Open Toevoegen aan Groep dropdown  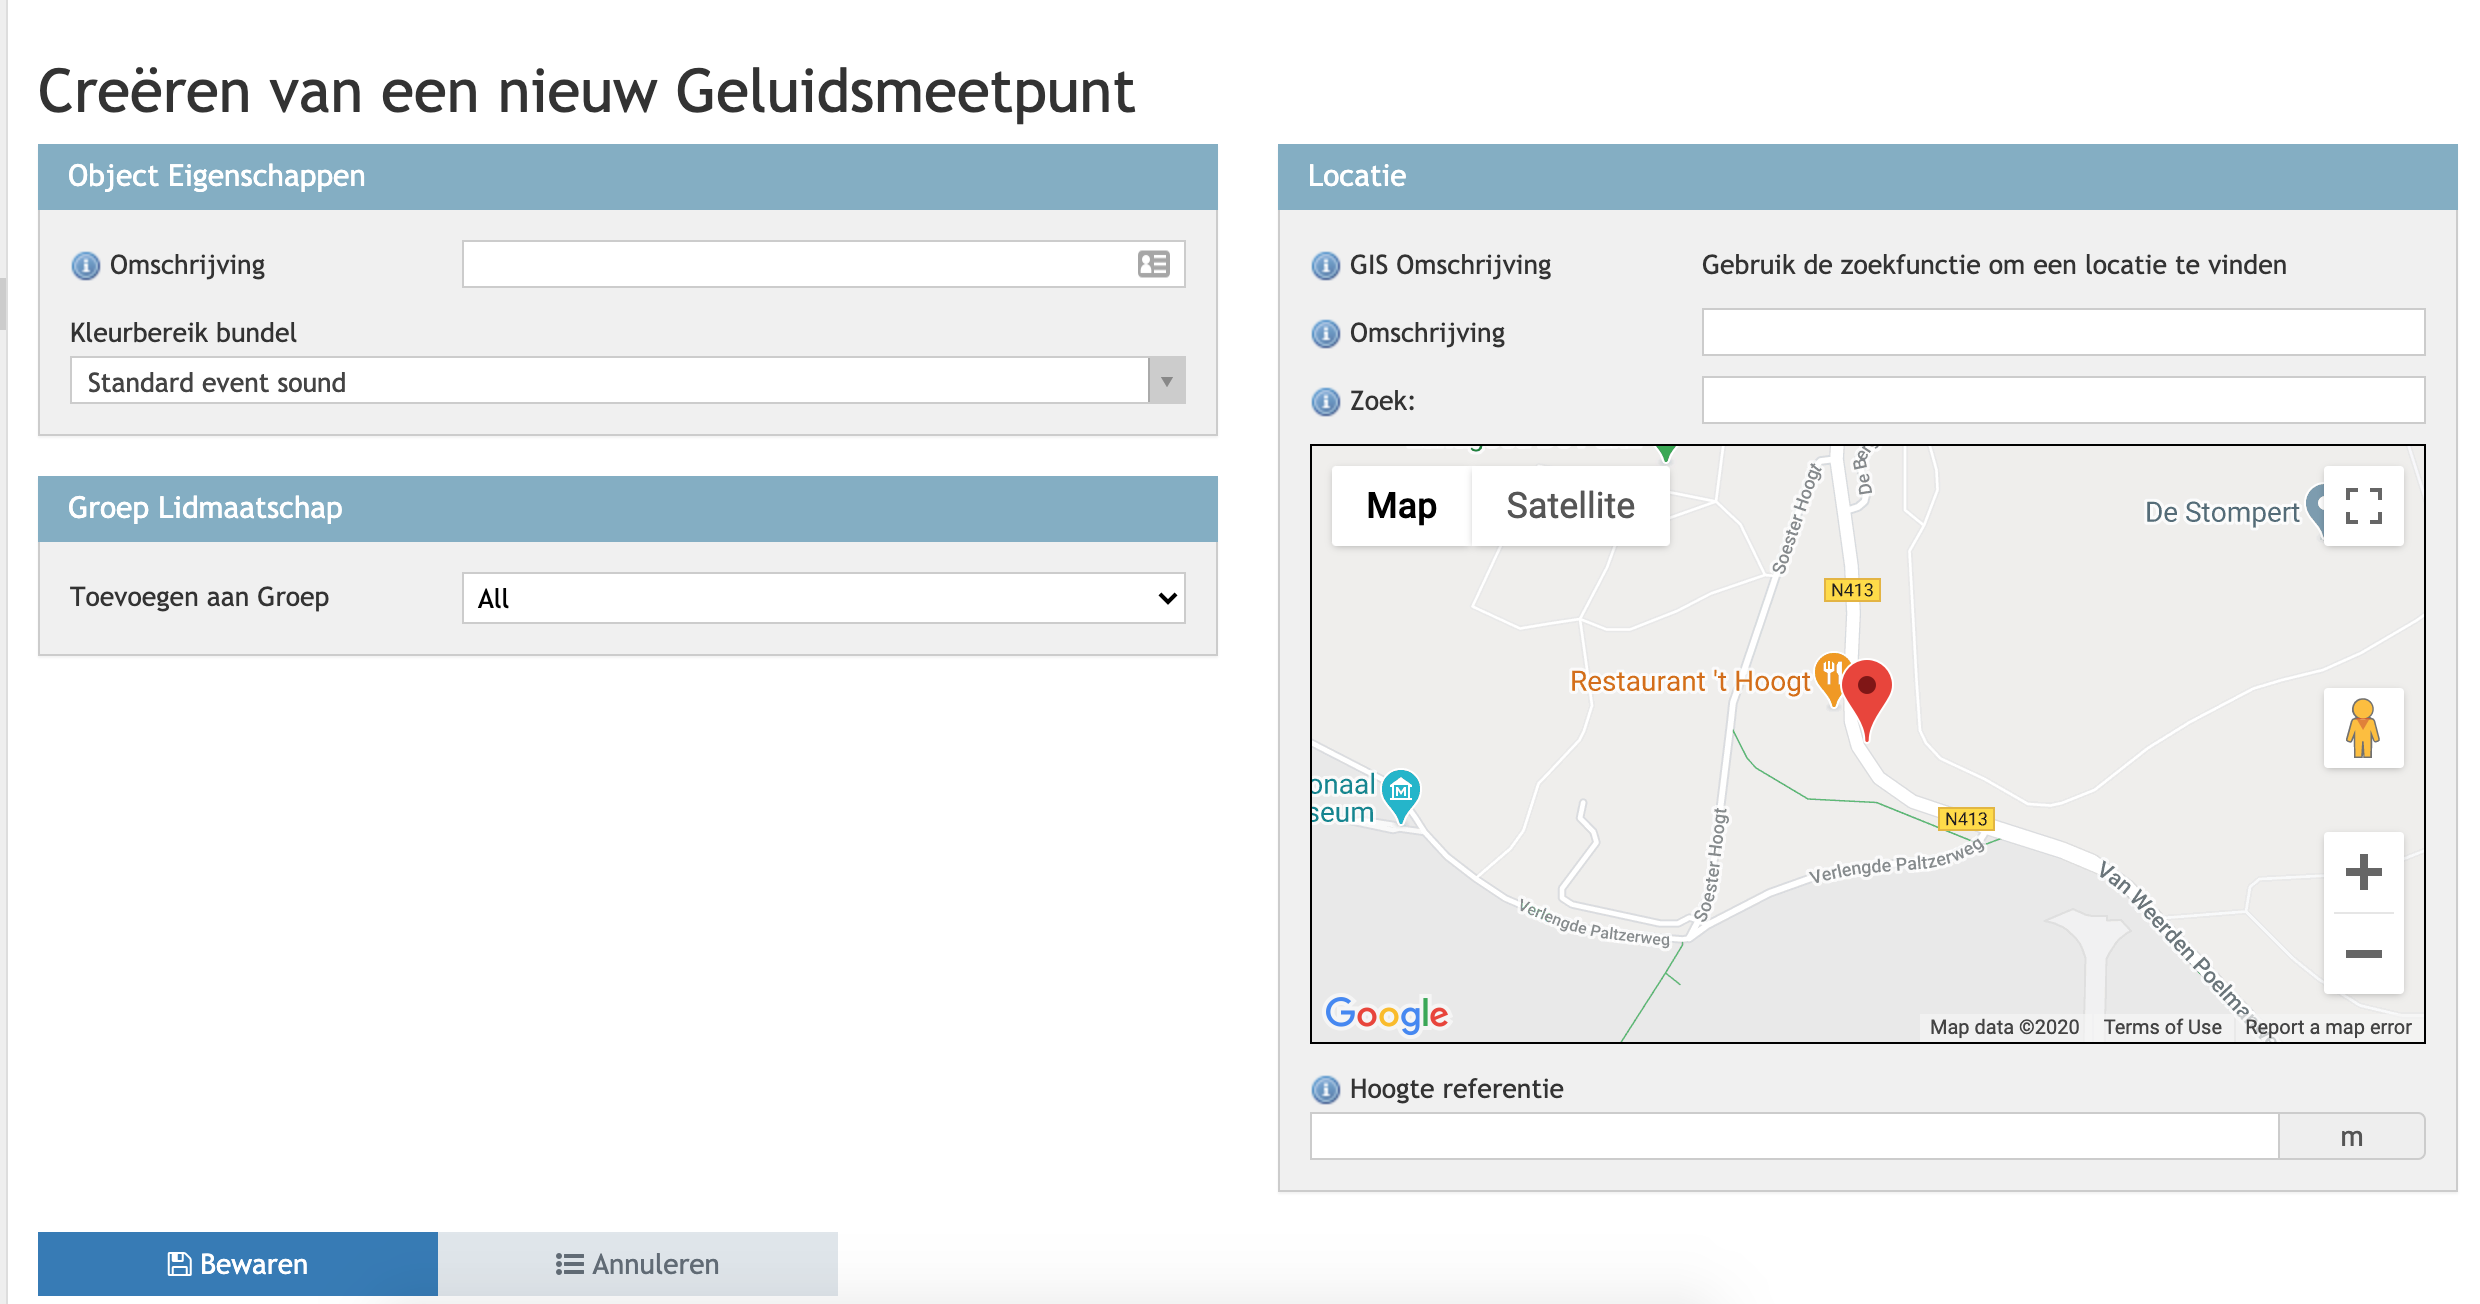tap(823, 598)
